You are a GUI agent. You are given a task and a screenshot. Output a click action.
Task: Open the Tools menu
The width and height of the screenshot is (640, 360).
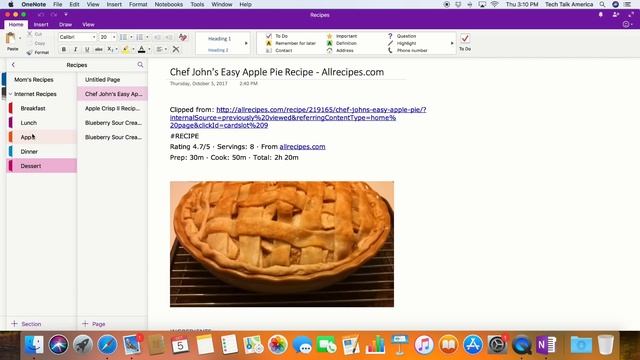click(x=197, y=4)
